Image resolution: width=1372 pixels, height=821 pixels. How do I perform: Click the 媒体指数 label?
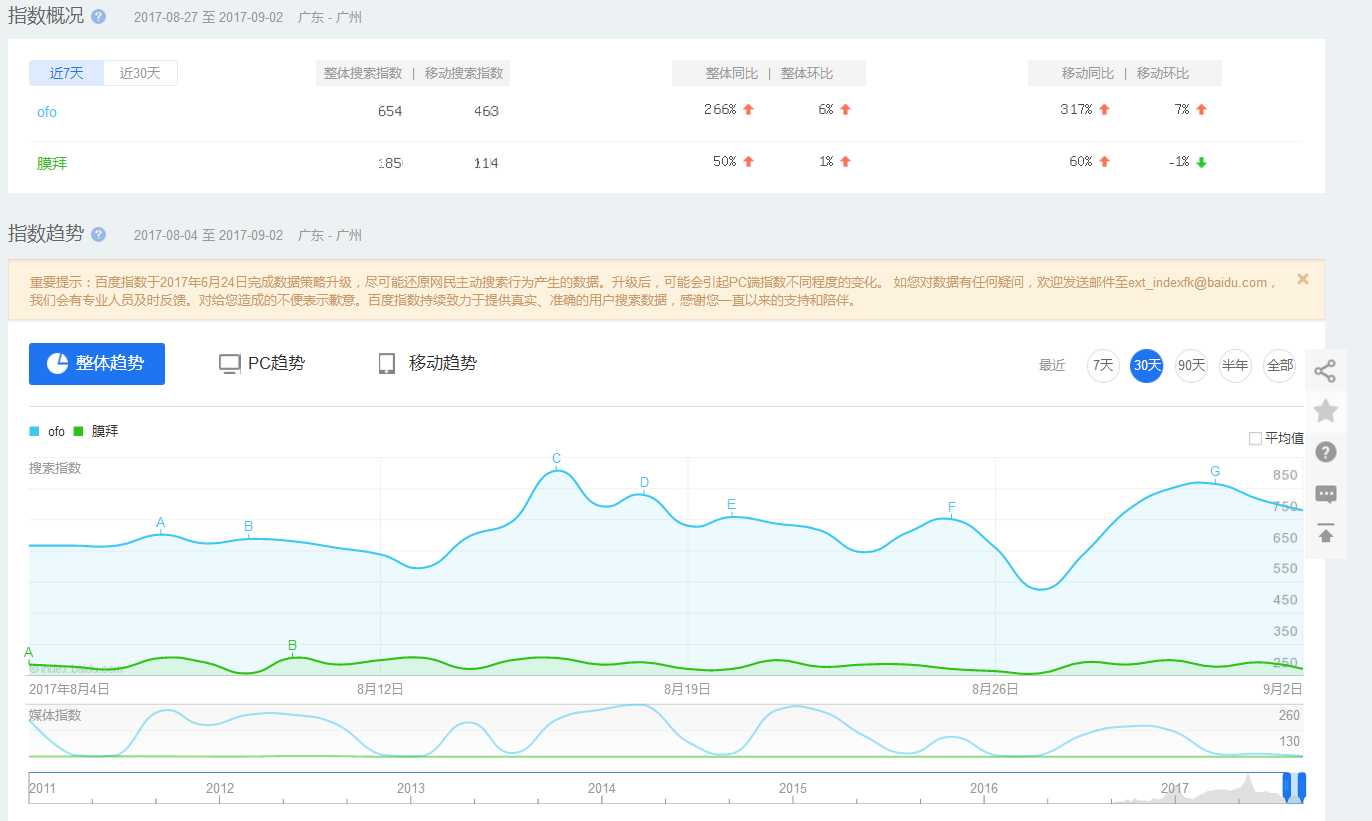[55, 715]
